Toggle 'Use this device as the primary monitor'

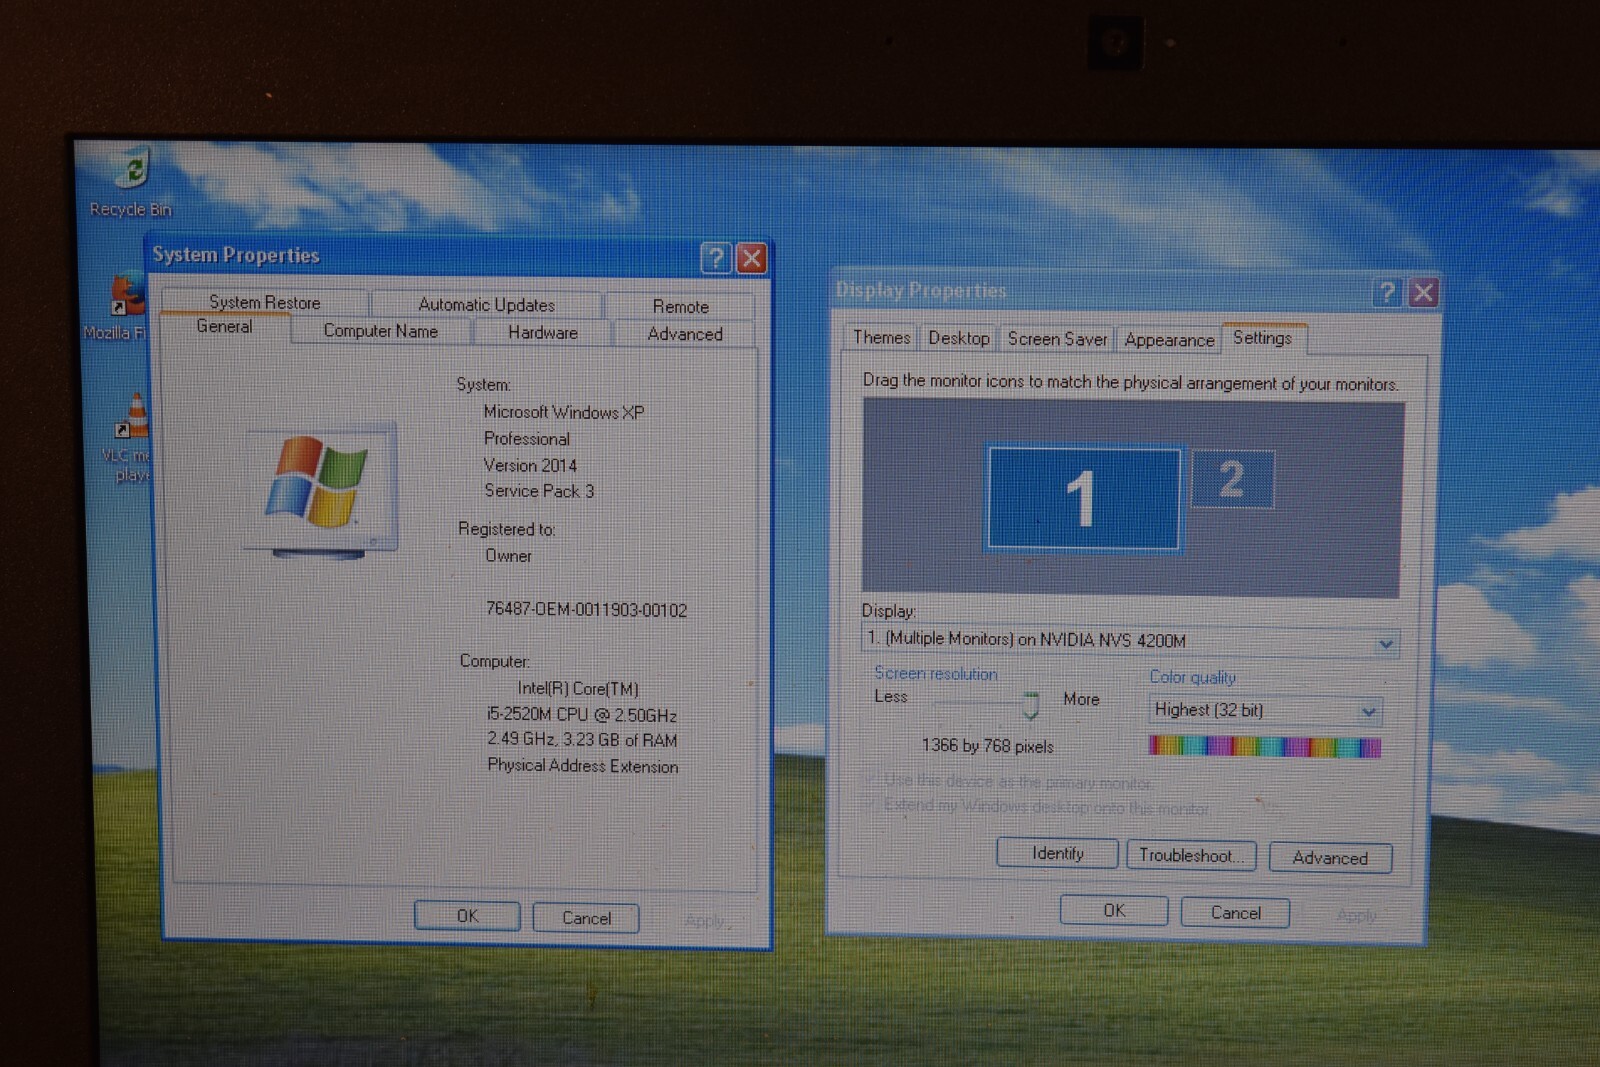pos(1009,781)
